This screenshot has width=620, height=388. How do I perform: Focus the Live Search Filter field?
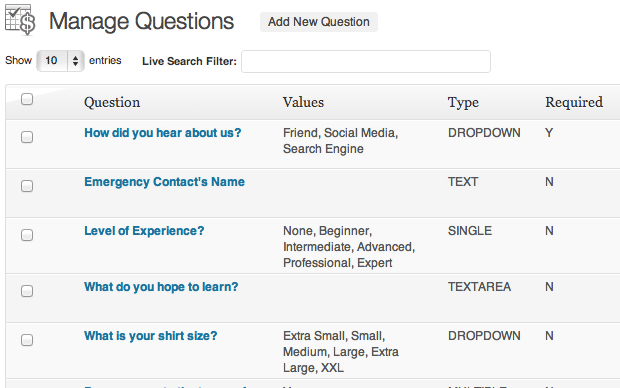pos(366,61)
